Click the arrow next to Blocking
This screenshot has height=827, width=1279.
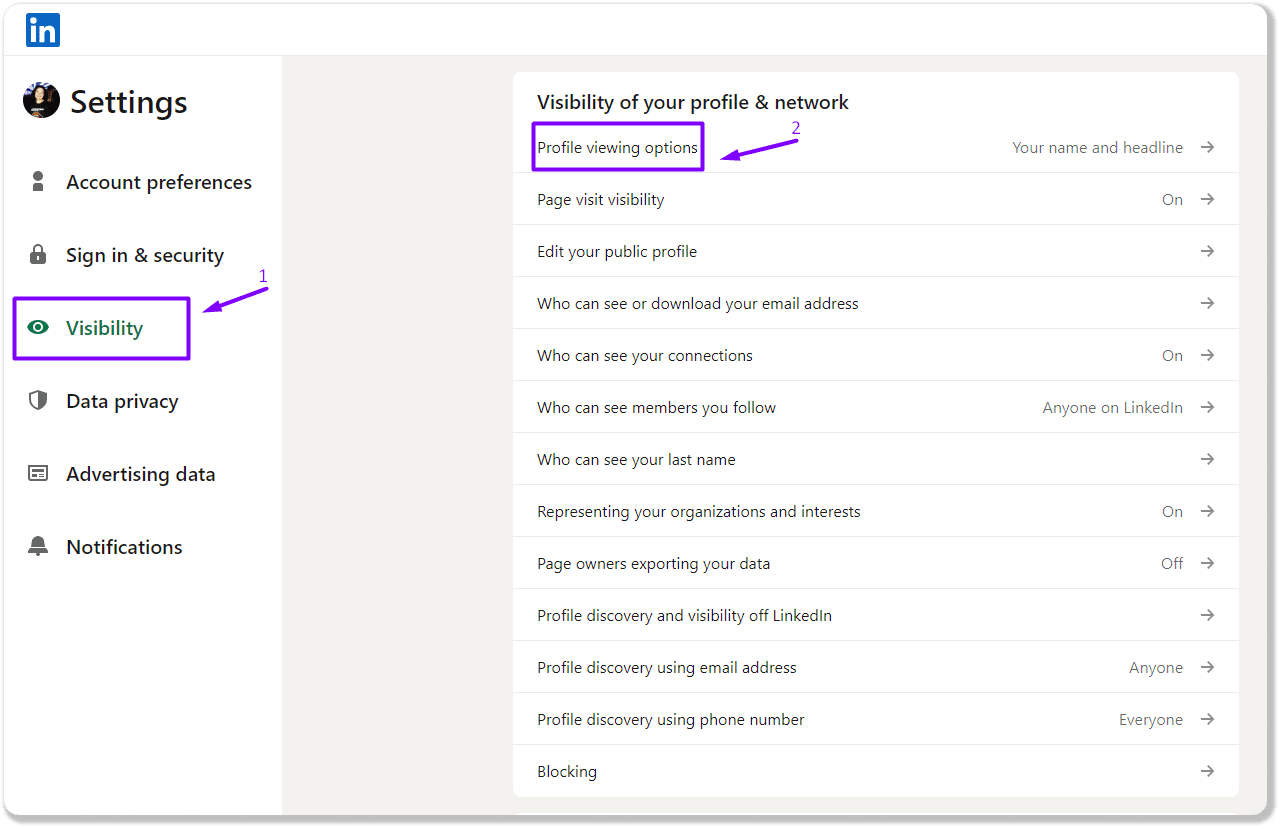(x=1207, y=771)
